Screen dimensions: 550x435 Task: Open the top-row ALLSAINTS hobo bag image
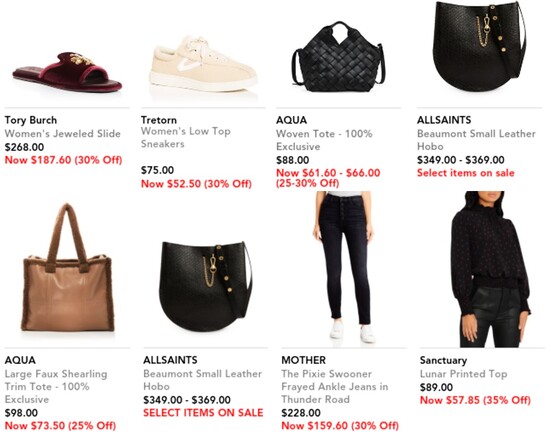479,47
